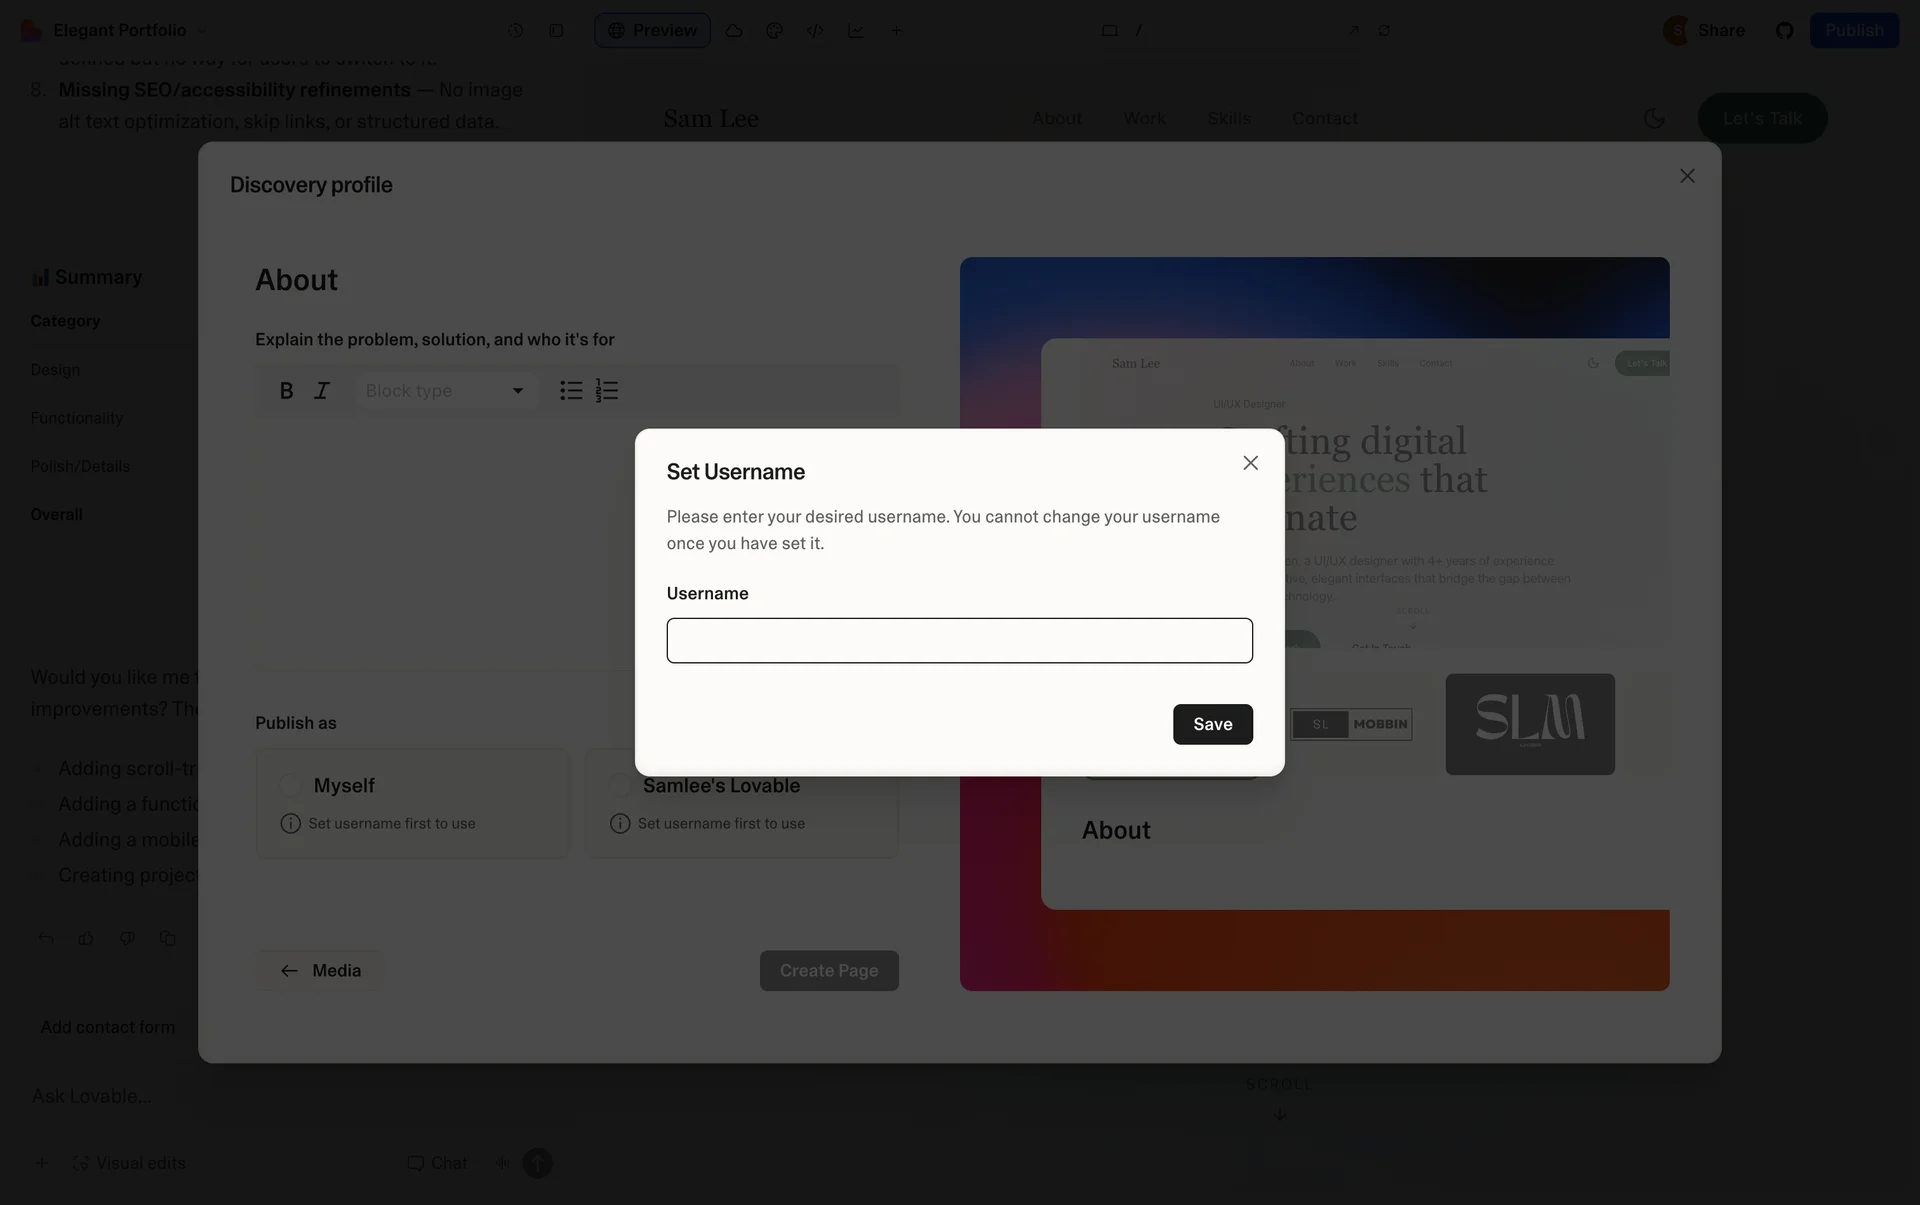Viewport: 1920px width, 1205px height.
Task: Open the cloud icon in toolbar
Action: (x=734, y=30)
